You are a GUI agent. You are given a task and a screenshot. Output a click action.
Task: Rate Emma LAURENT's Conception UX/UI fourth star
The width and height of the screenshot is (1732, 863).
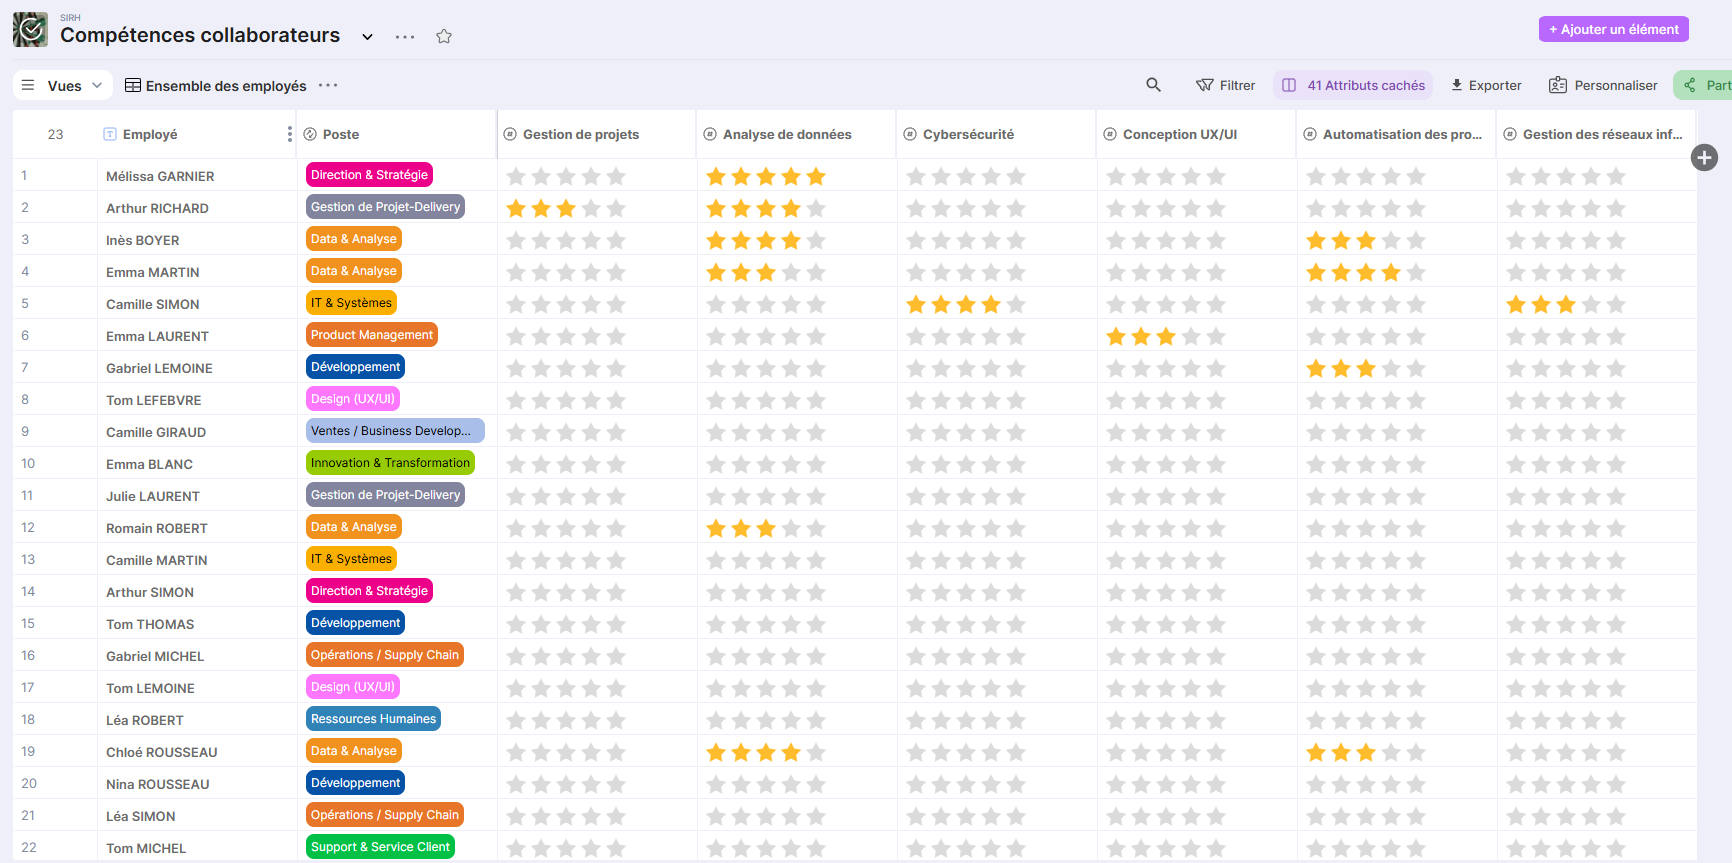pyautogui.click(x=1191, y=336)
